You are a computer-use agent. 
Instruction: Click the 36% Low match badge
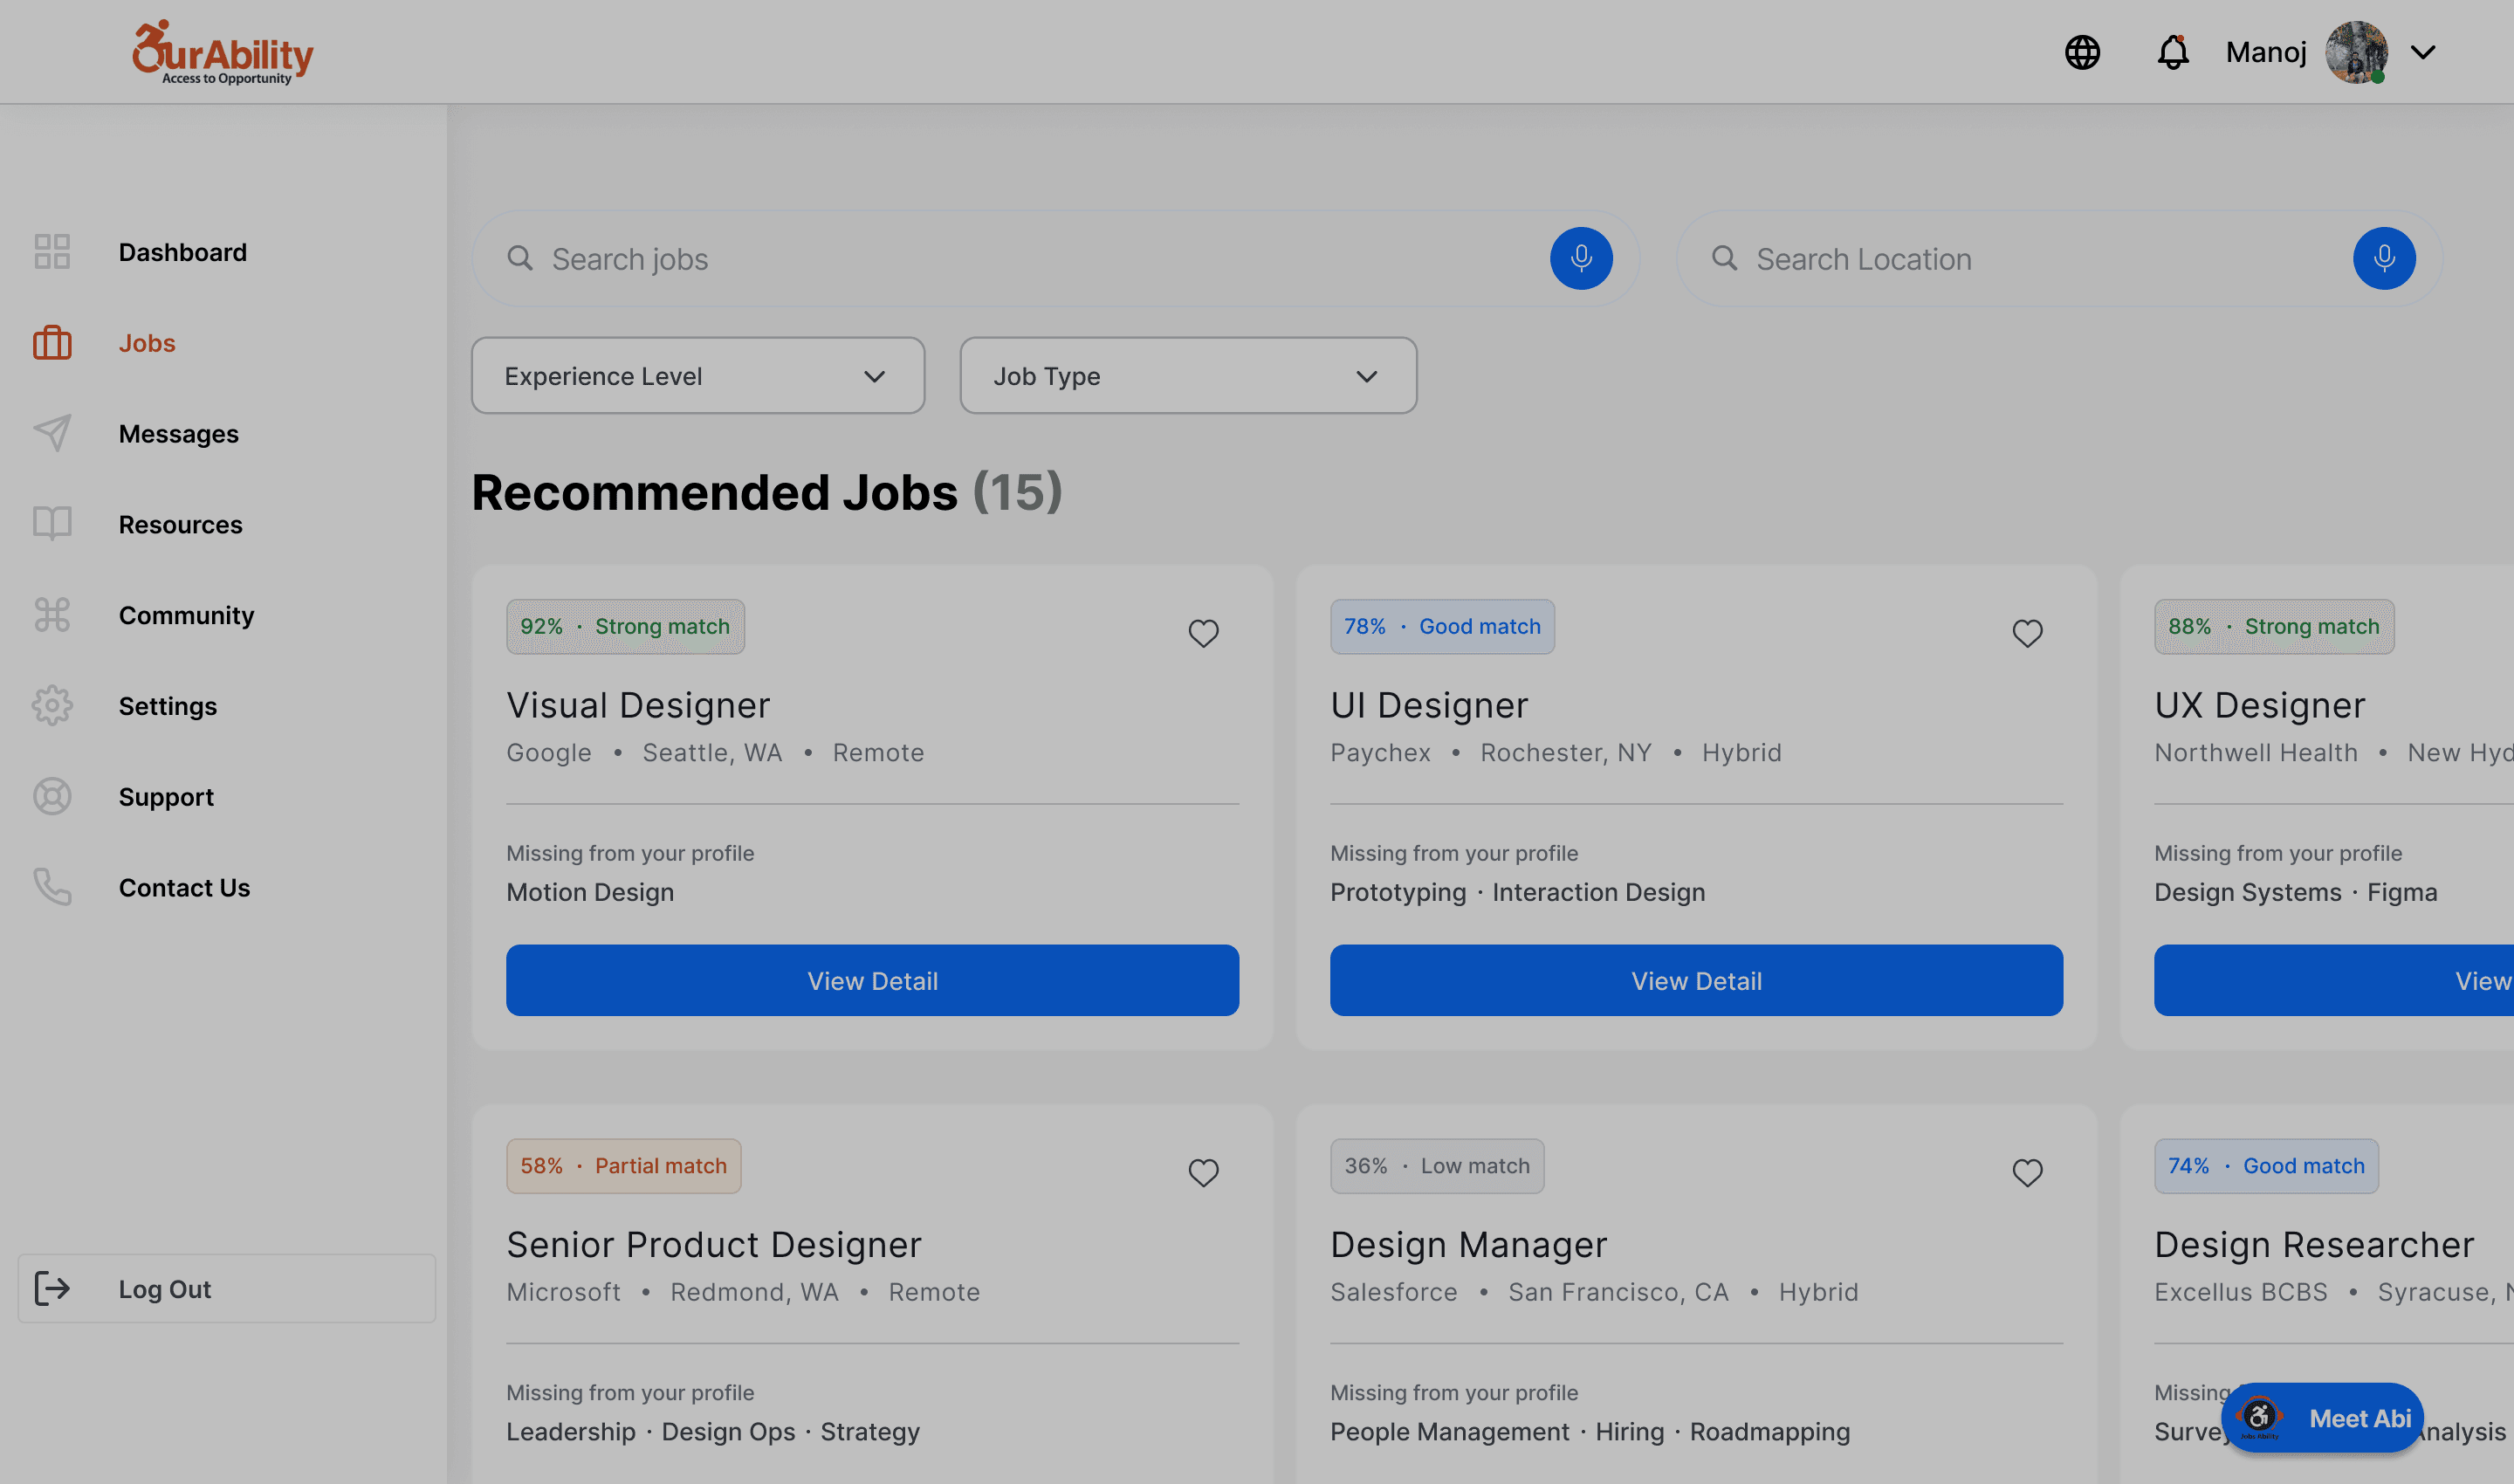(x=1437, y=1166)
